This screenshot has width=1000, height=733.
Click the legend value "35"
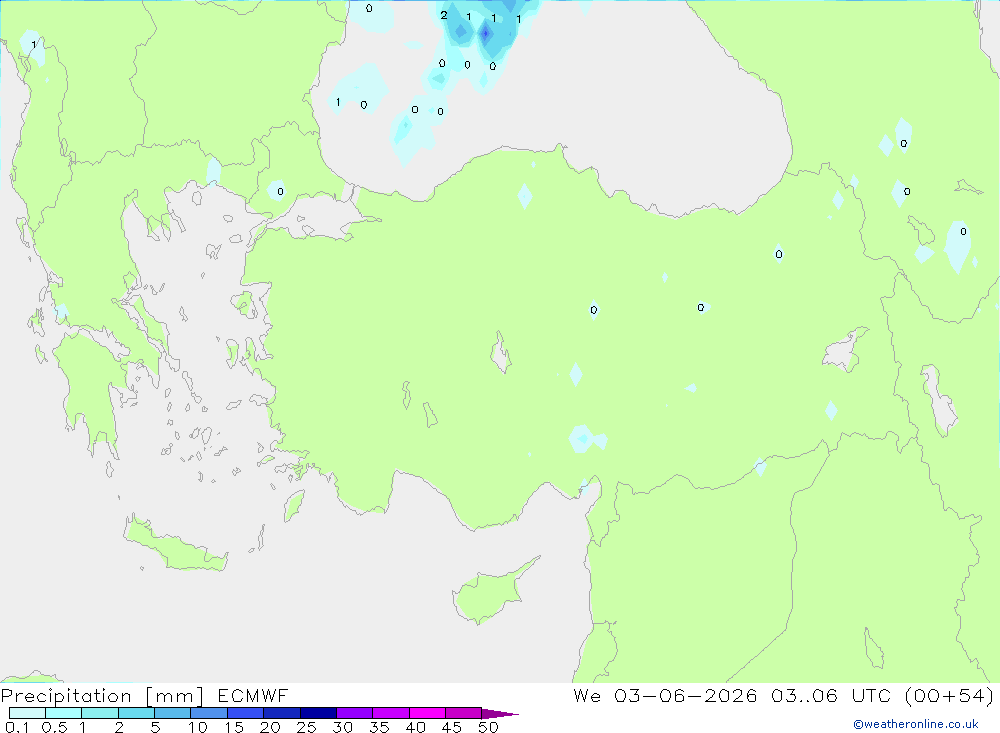coord(379,727)
